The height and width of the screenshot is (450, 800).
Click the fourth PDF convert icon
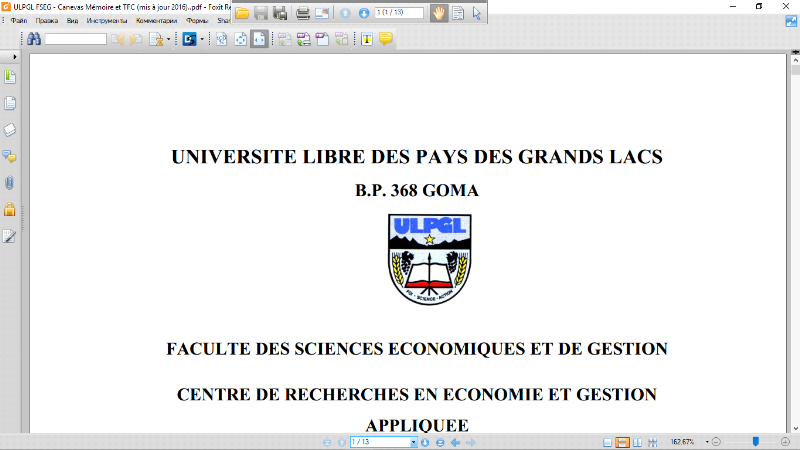tap(341, 39)
